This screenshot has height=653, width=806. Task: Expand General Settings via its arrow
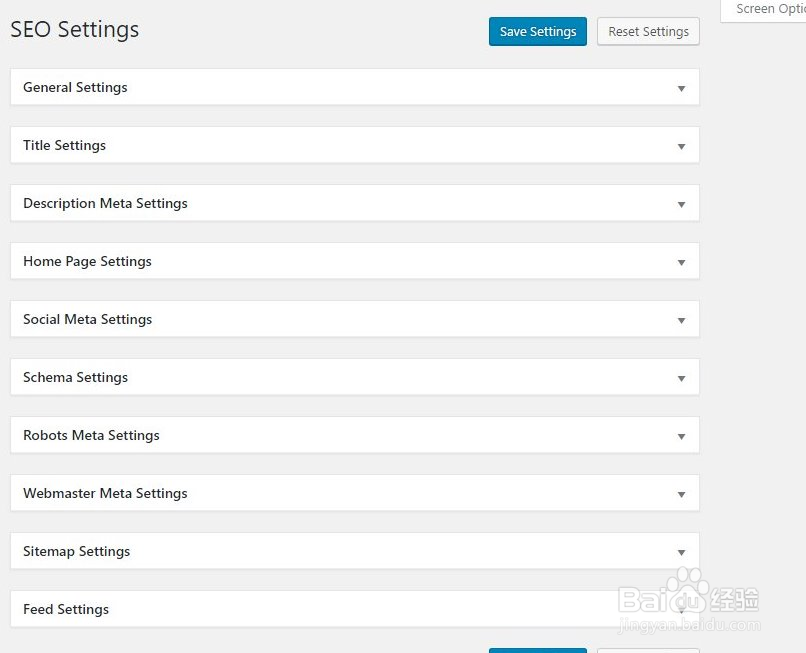pyautogui.click(x=681, y=88)
